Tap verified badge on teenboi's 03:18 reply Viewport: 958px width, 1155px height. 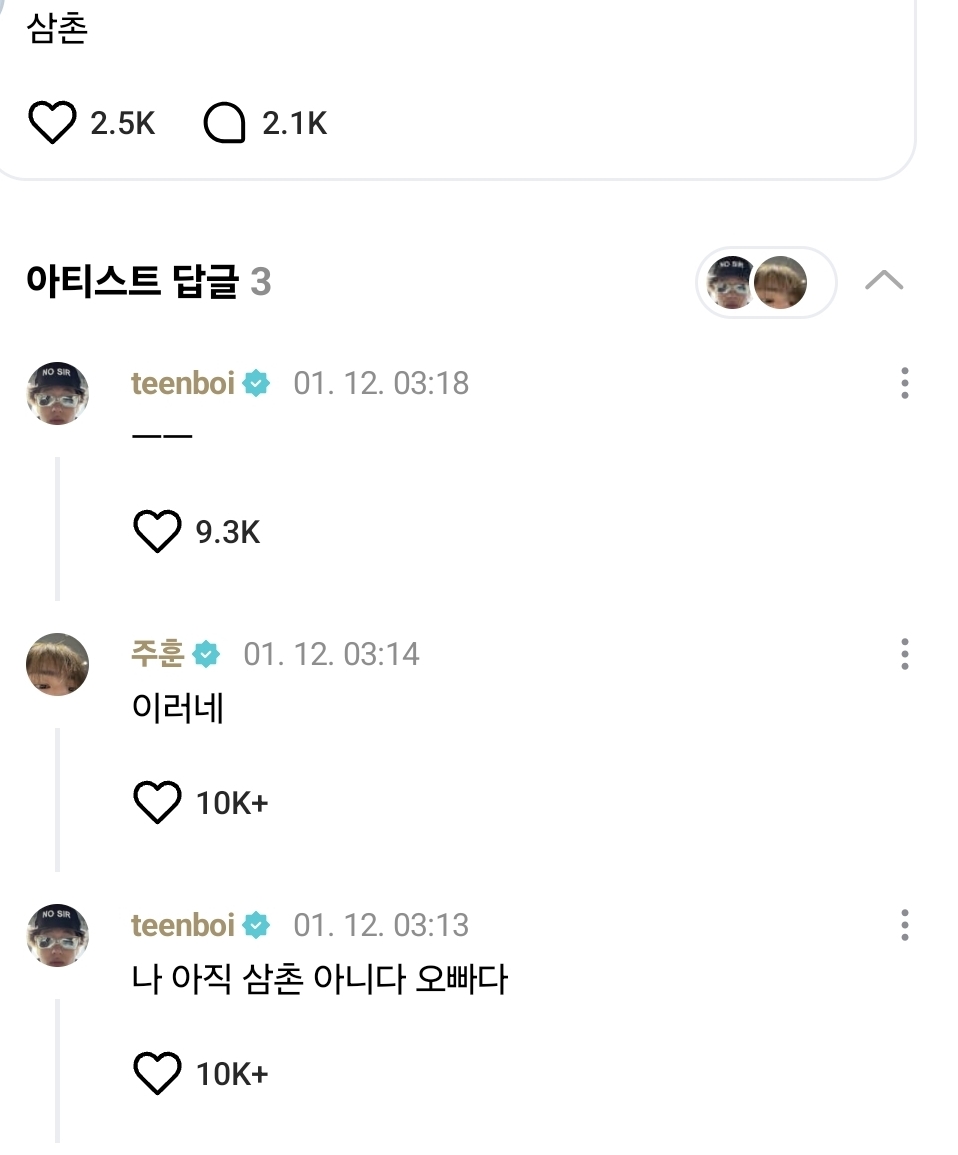pyautogui.click(x=256, y=383)
